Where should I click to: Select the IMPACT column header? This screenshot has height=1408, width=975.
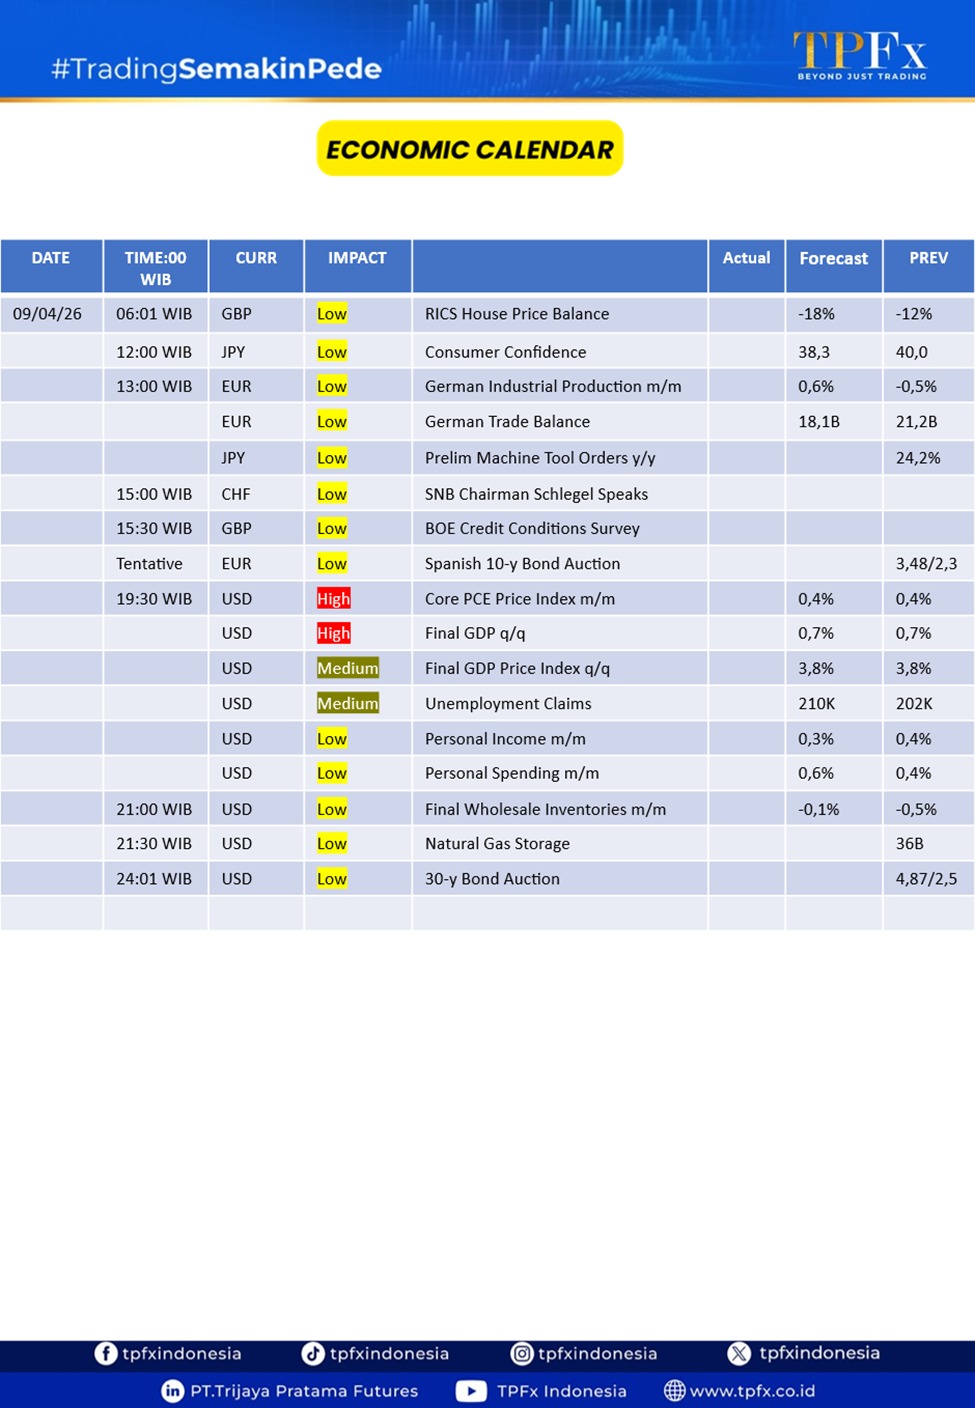pos(357,258)
